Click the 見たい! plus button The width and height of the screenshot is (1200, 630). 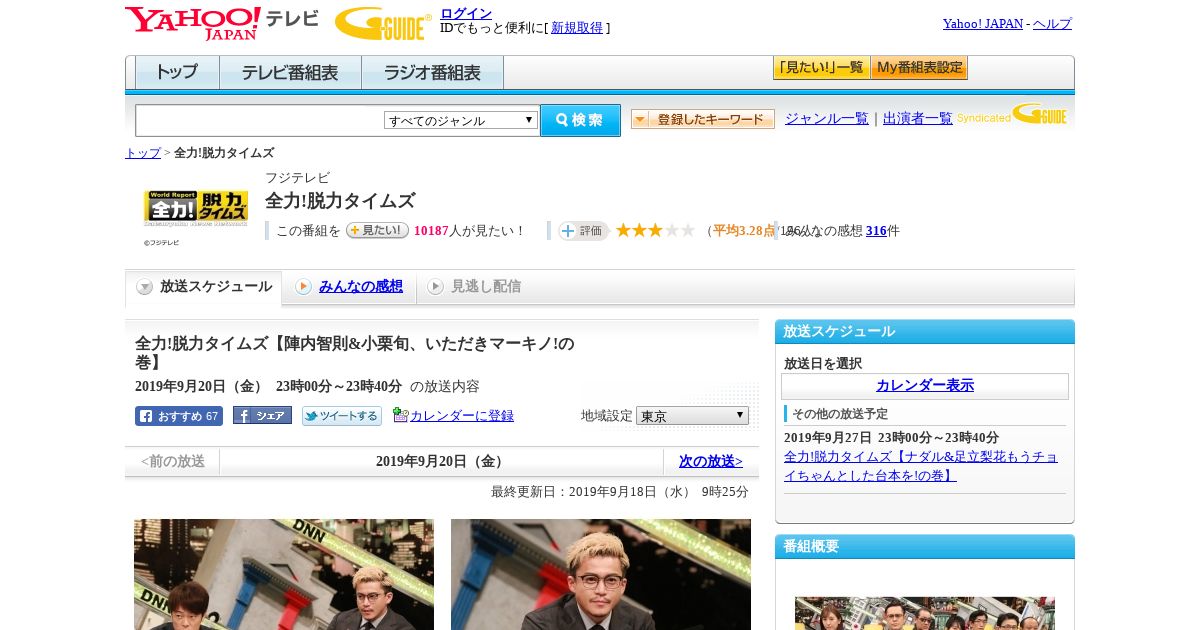point(377,230)
